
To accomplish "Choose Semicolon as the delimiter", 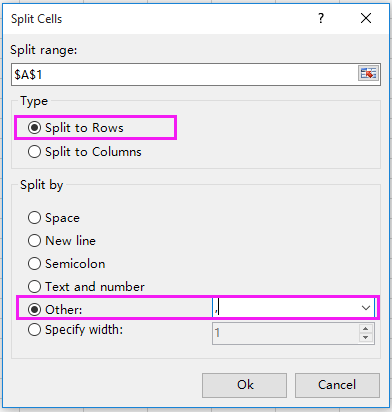I will click(x=67, y=264).
